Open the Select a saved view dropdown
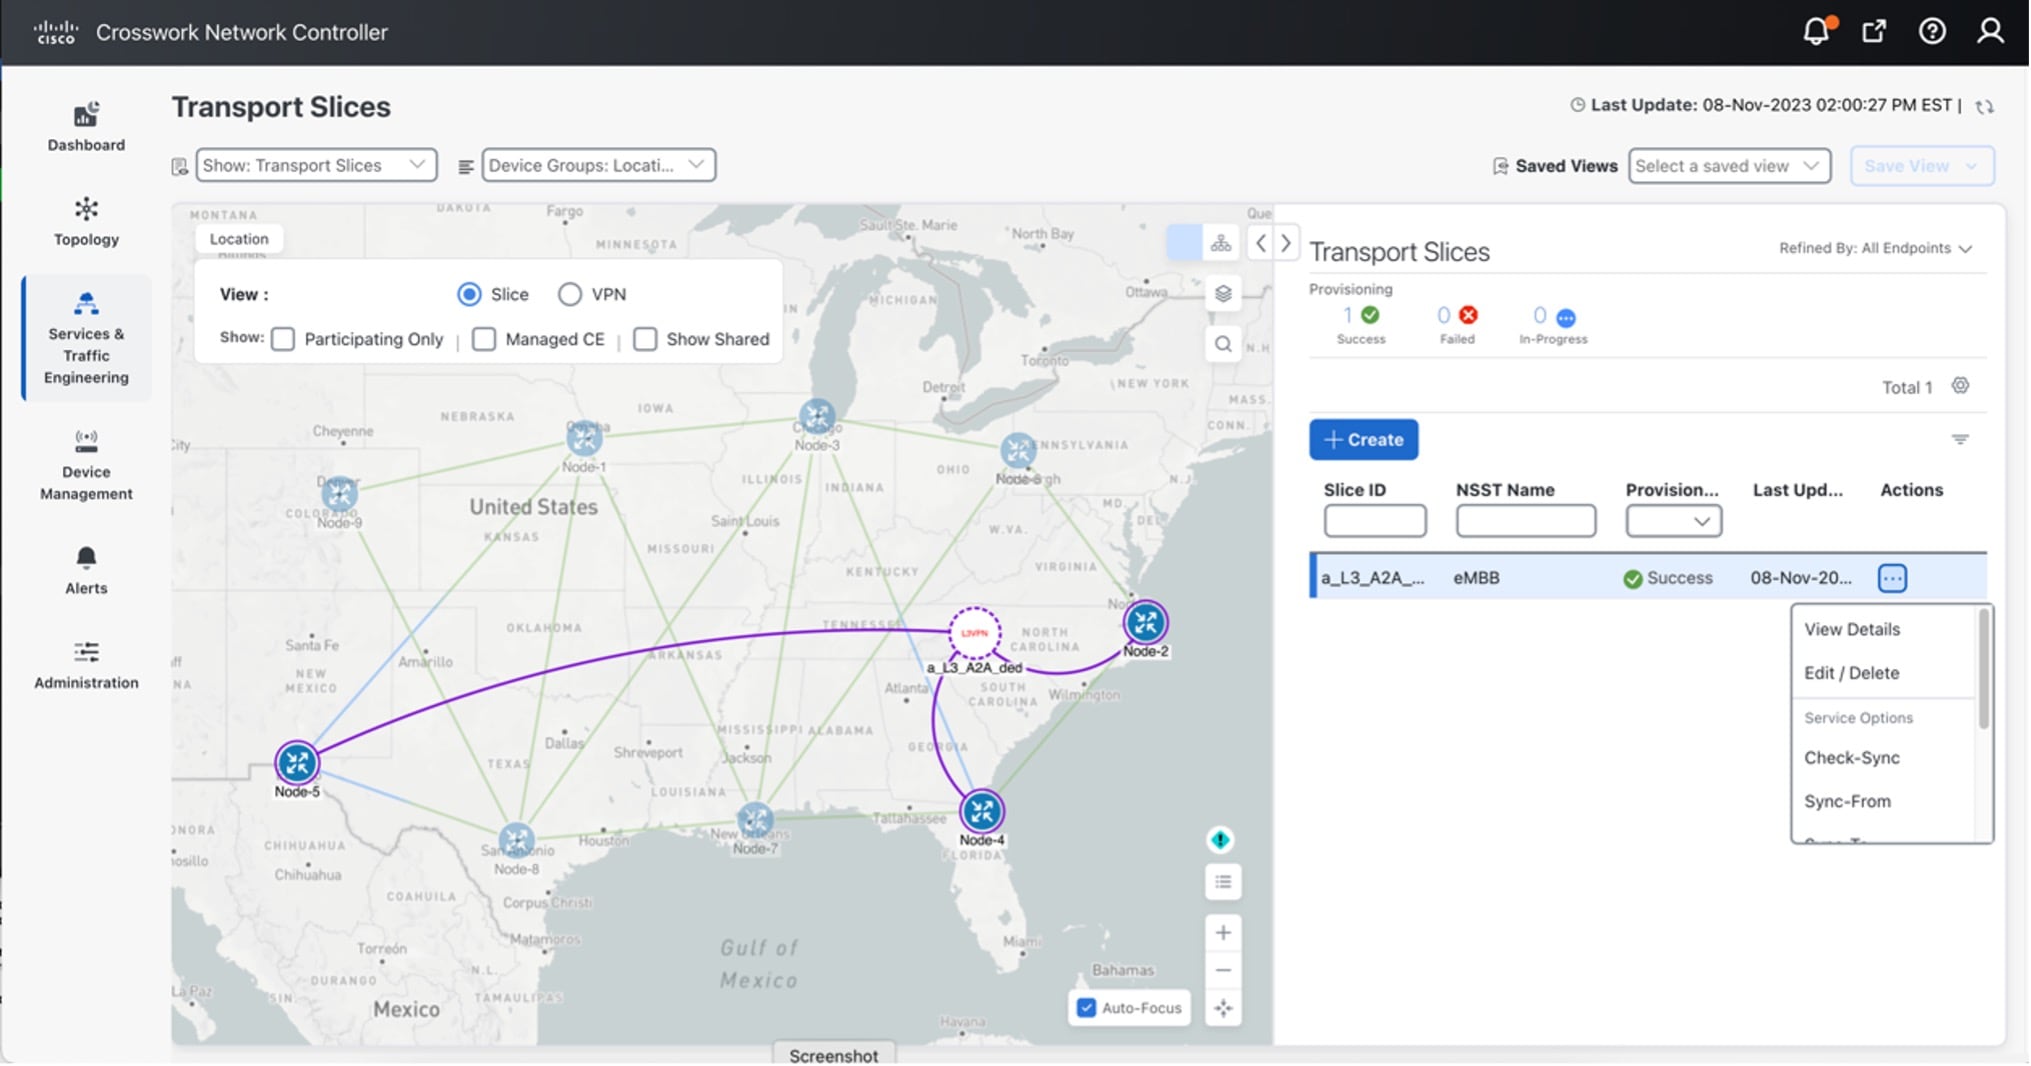This screenshot has width=2031, height=1066. (1729, 166)
